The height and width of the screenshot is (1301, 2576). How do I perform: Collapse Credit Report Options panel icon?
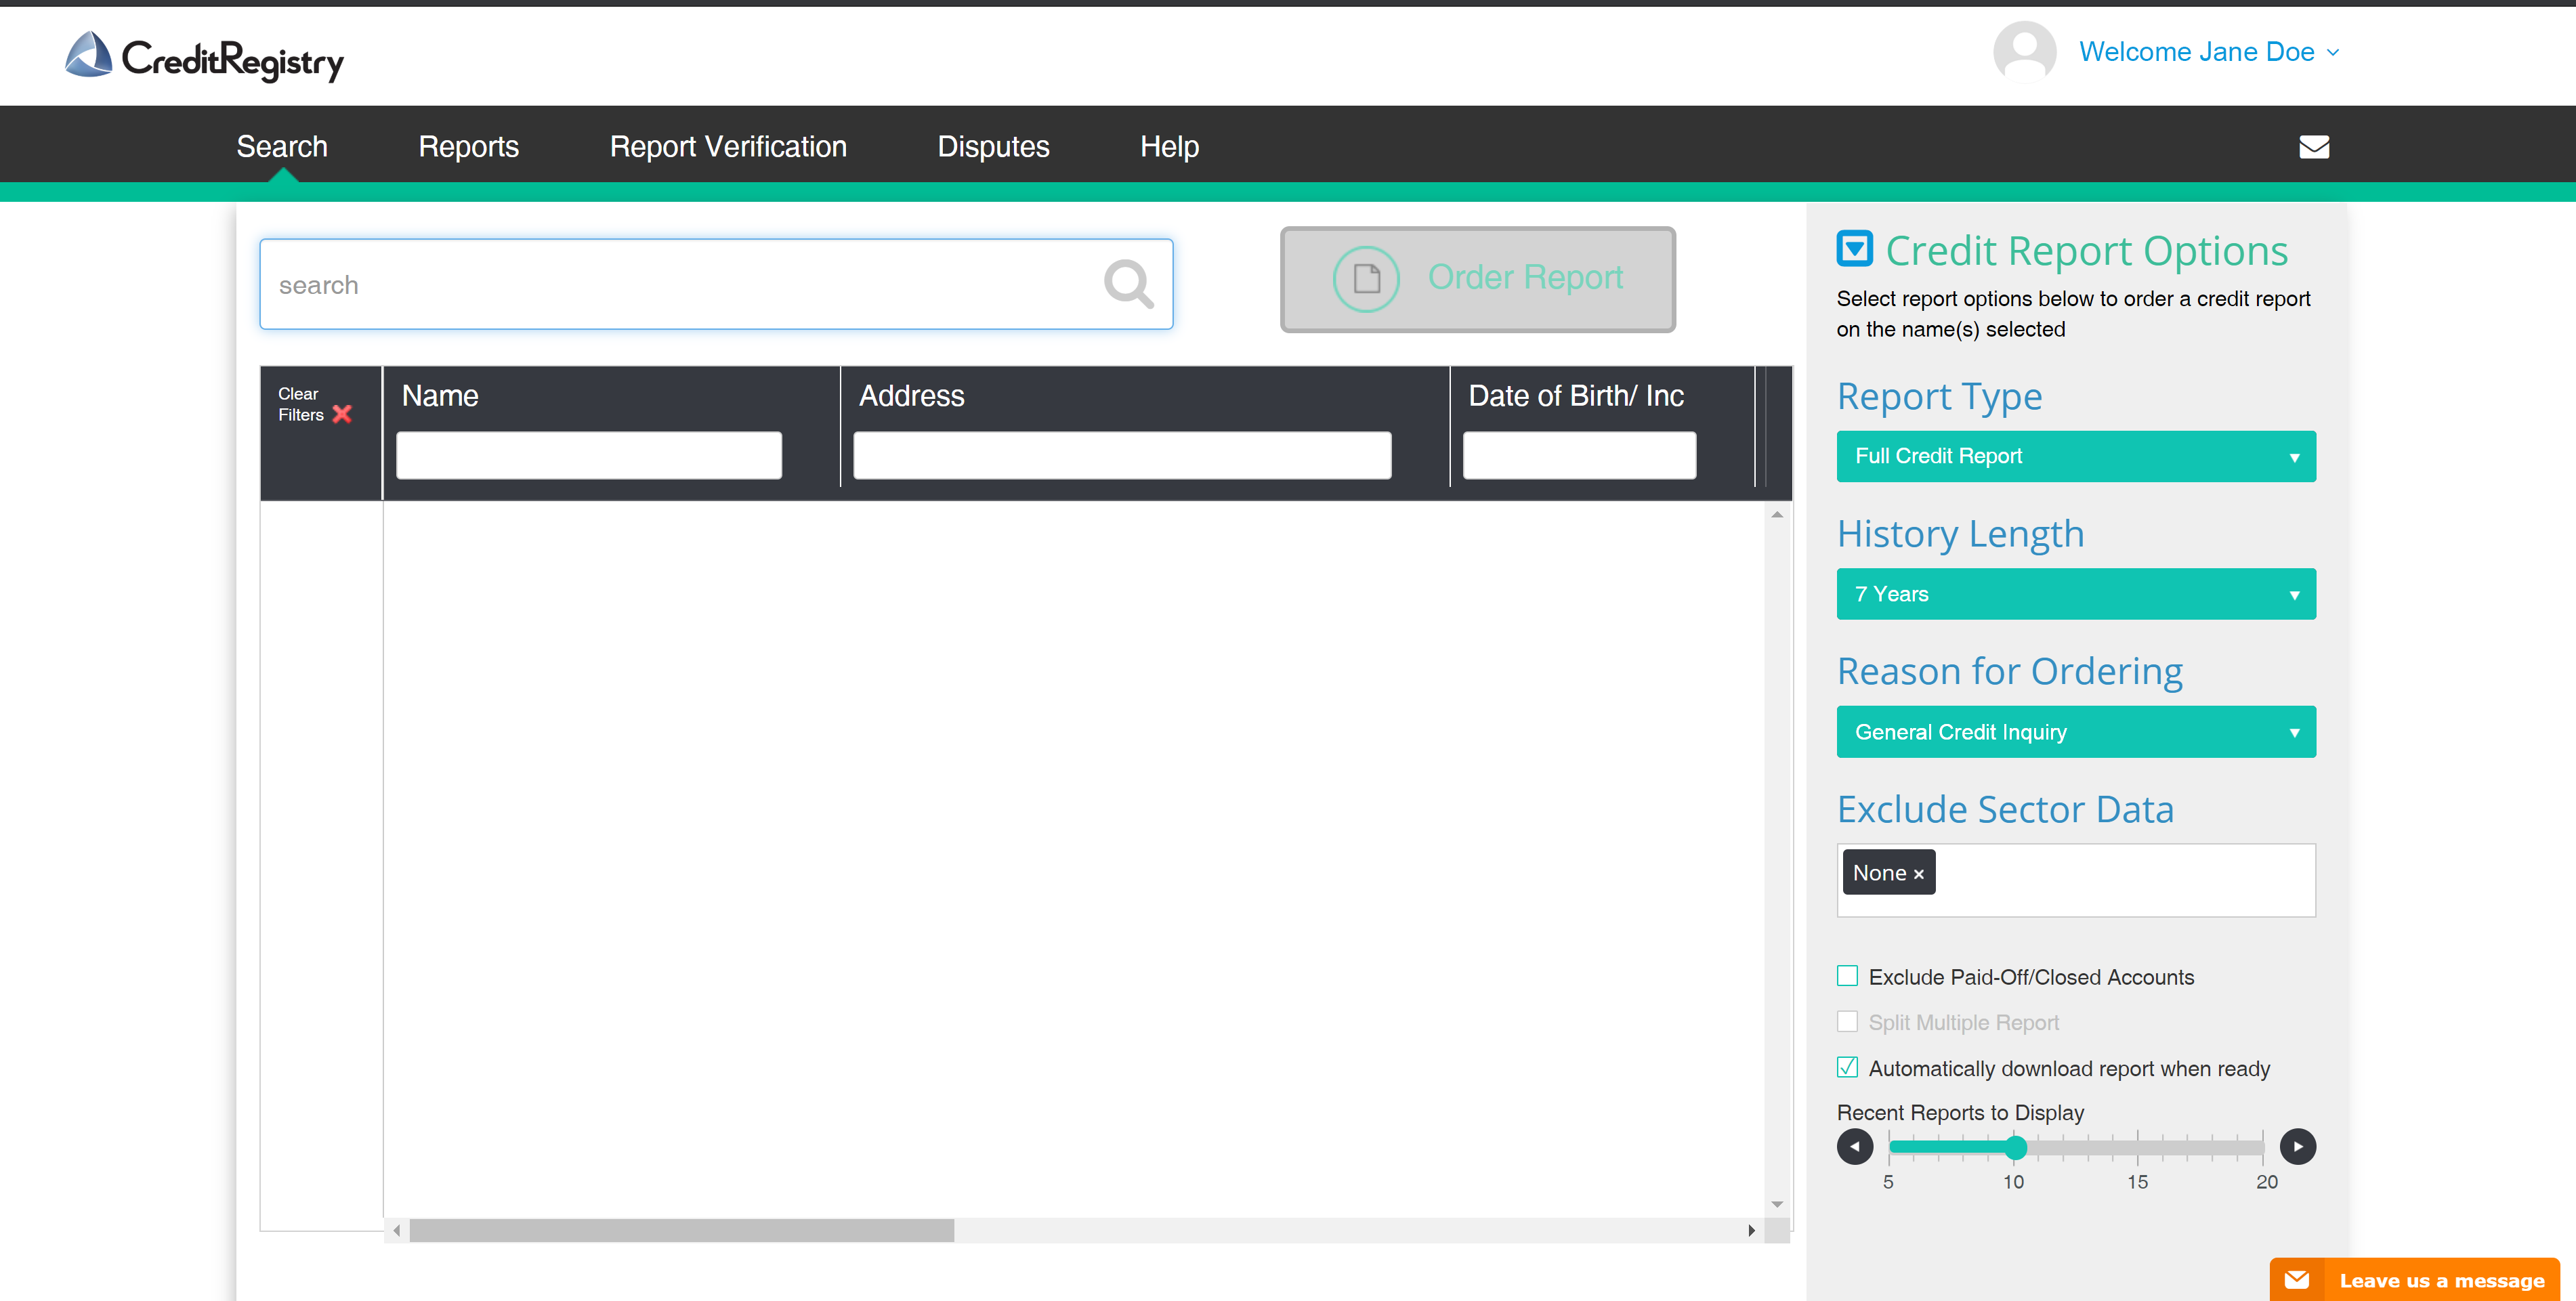click(x=1854, y=248)
